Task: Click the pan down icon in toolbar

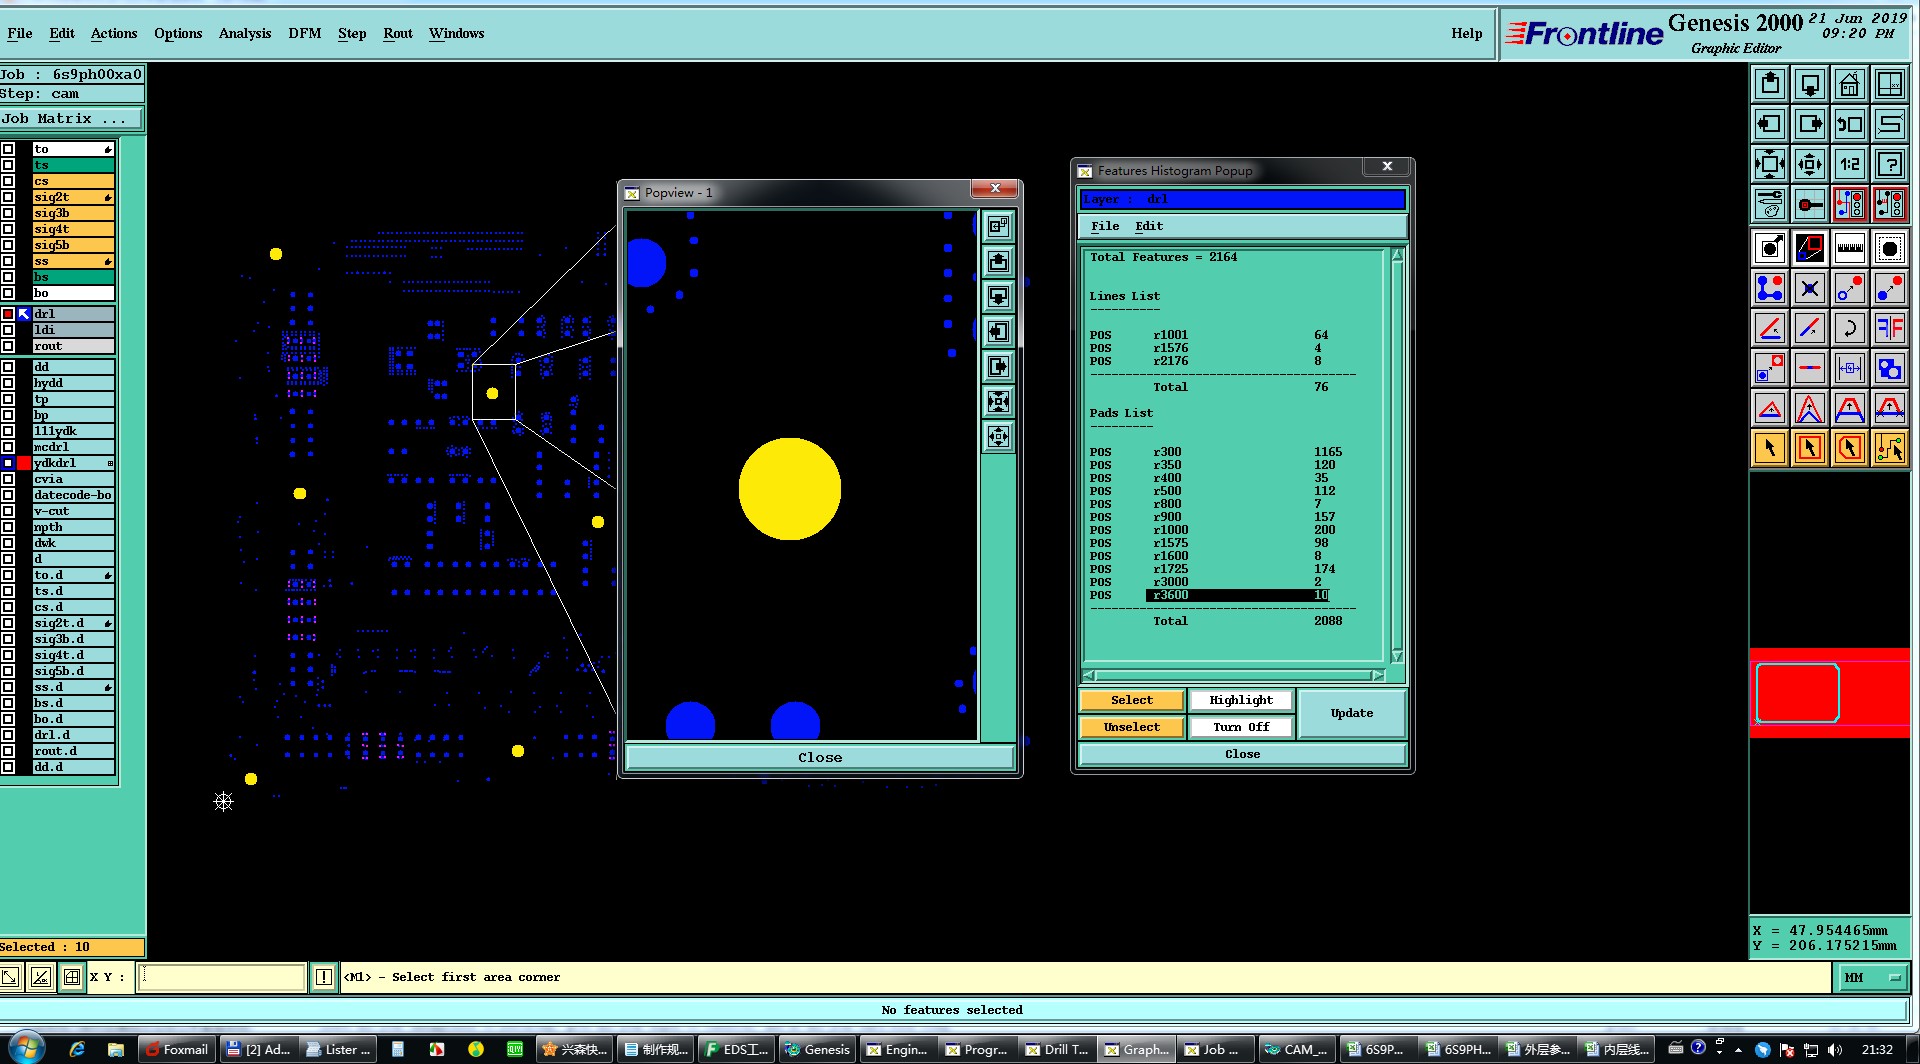Action: pyautogui.click(x=1810, y=84)
